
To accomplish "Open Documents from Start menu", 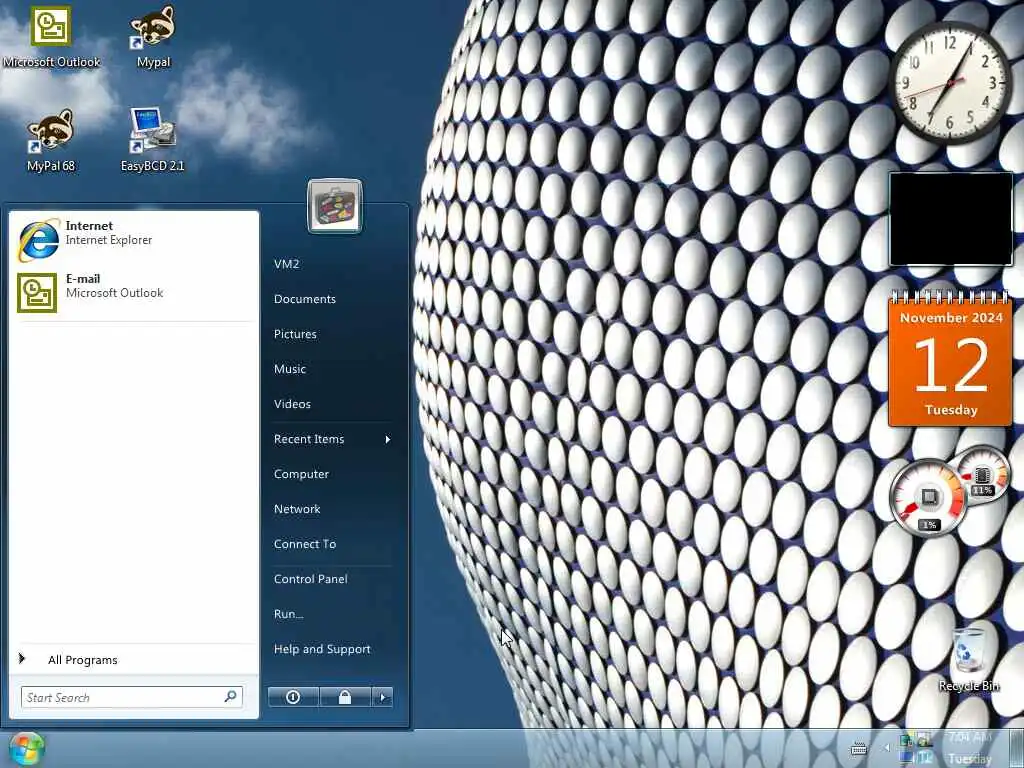I will tap(331, 299).
